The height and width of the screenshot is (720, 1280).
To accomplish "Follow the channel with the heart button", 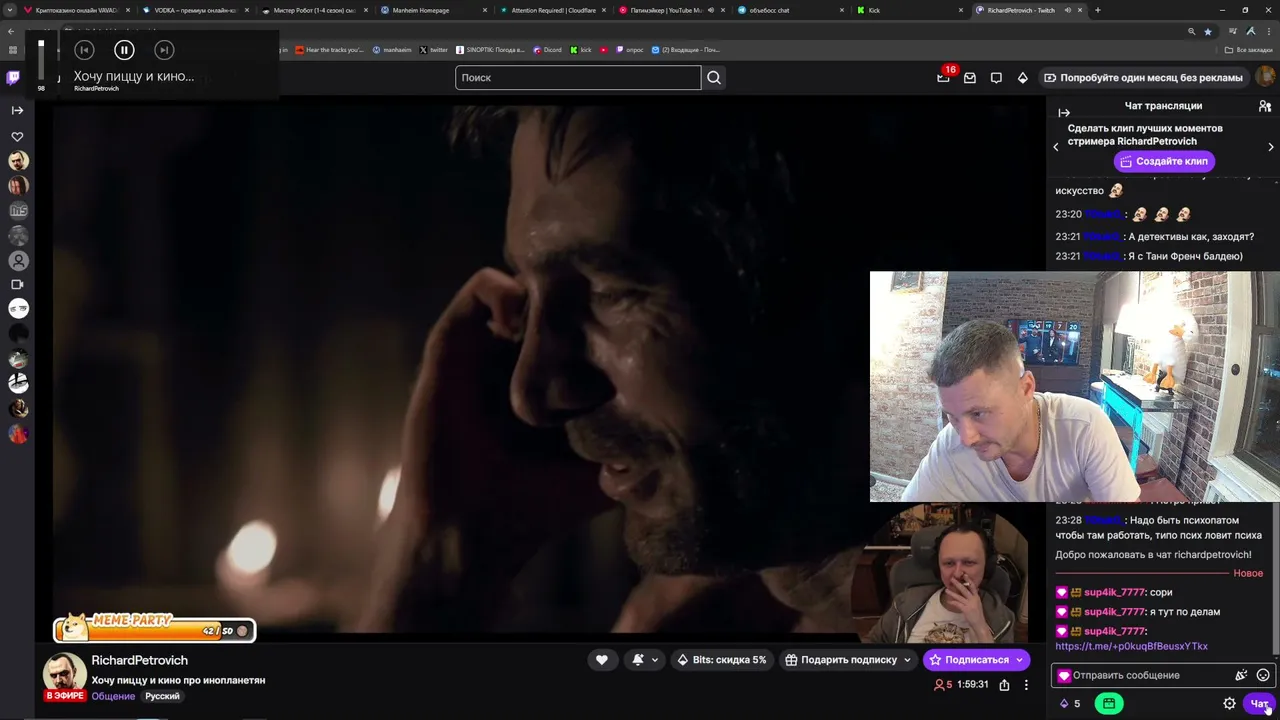I will (x=601, y=659).
